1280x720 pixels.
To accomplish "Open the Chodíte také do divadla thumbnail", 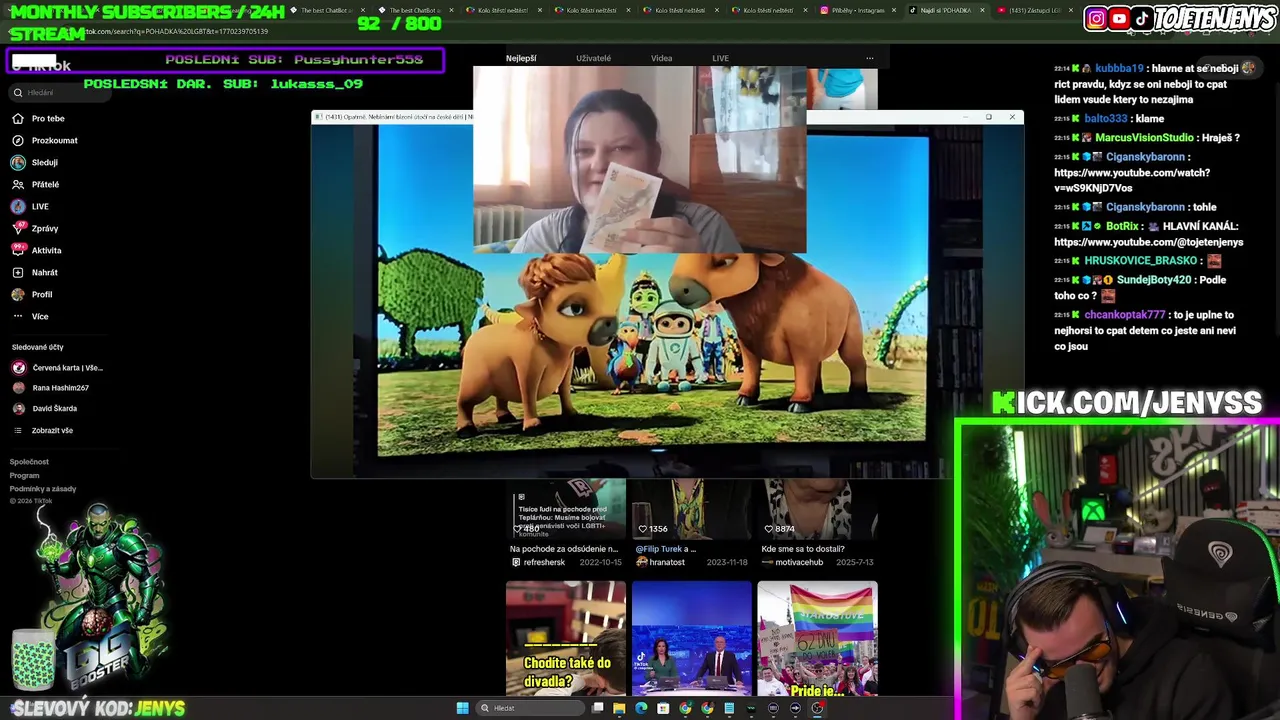I will [566, 638].
